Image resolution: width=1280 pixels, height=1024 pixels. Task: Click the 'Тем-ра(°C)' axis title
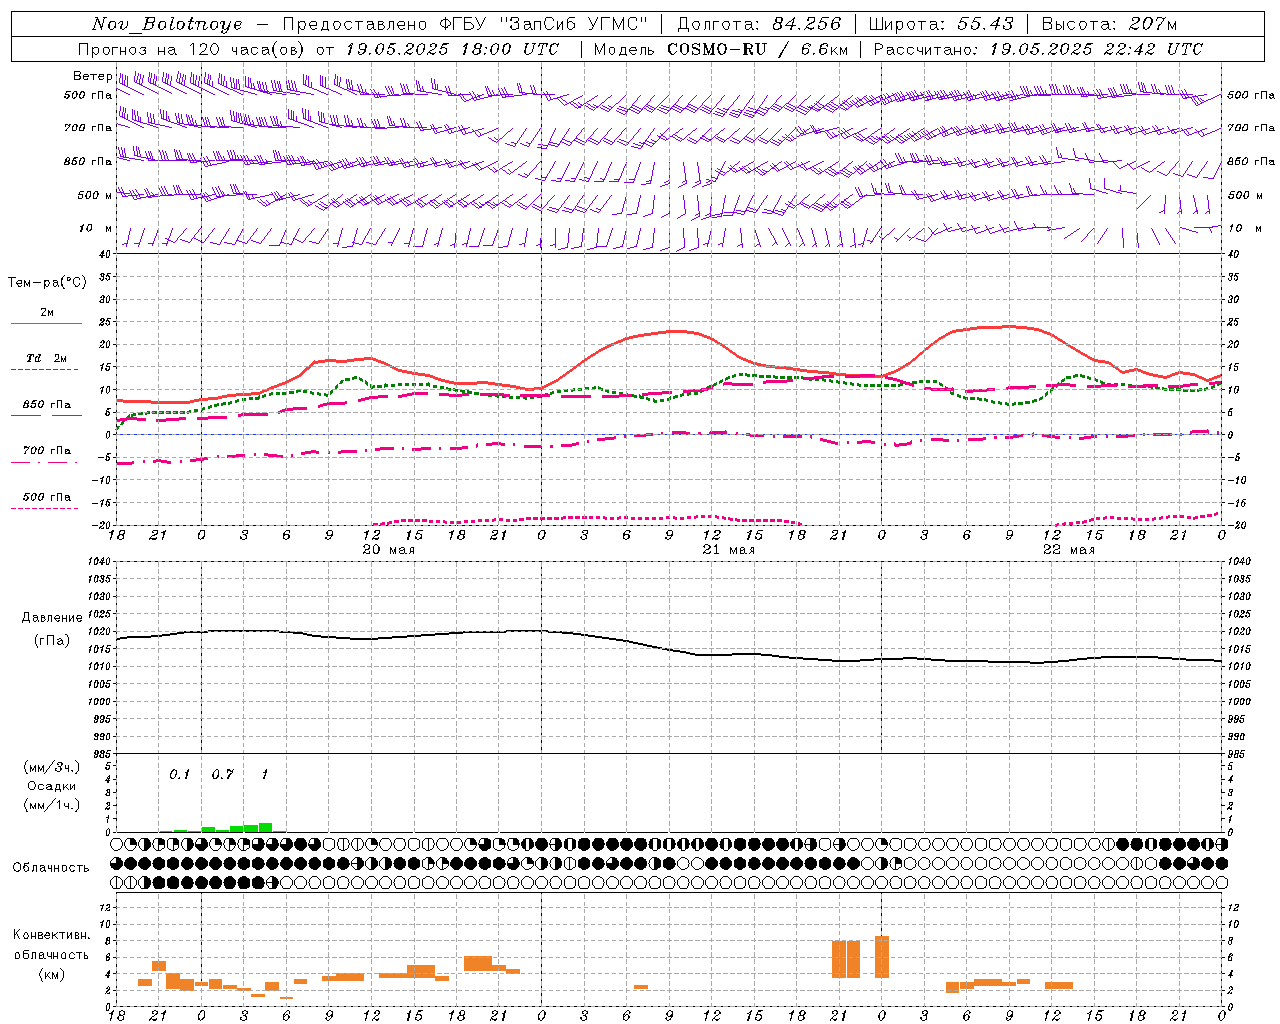(47, 283)
